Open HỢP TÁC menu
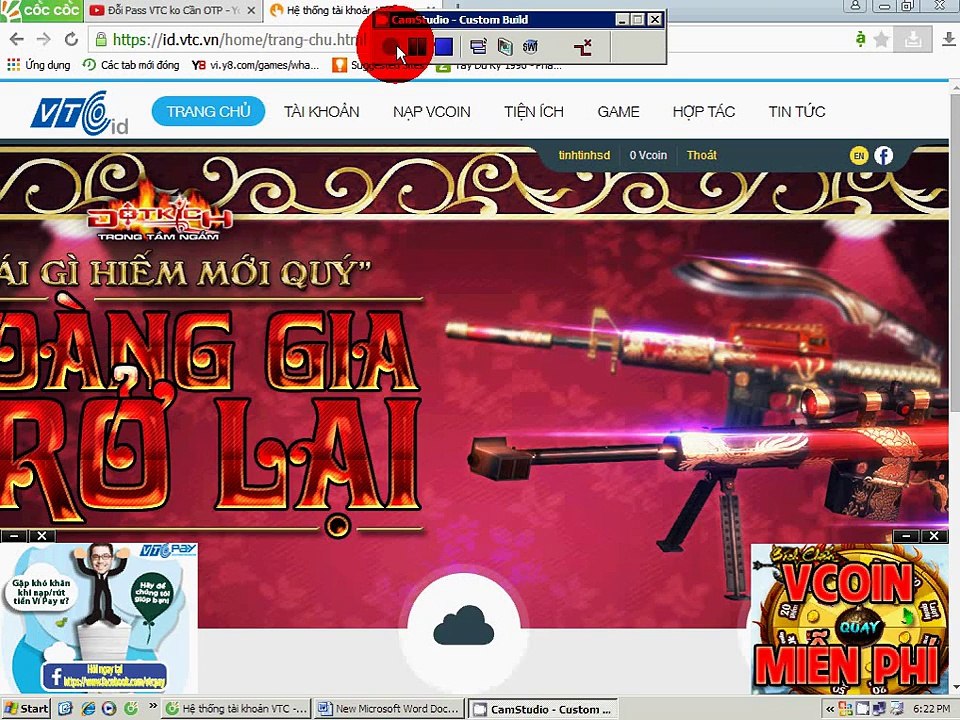Image resolution: width=960 pixels, height=720 pixels. point(703,112)
